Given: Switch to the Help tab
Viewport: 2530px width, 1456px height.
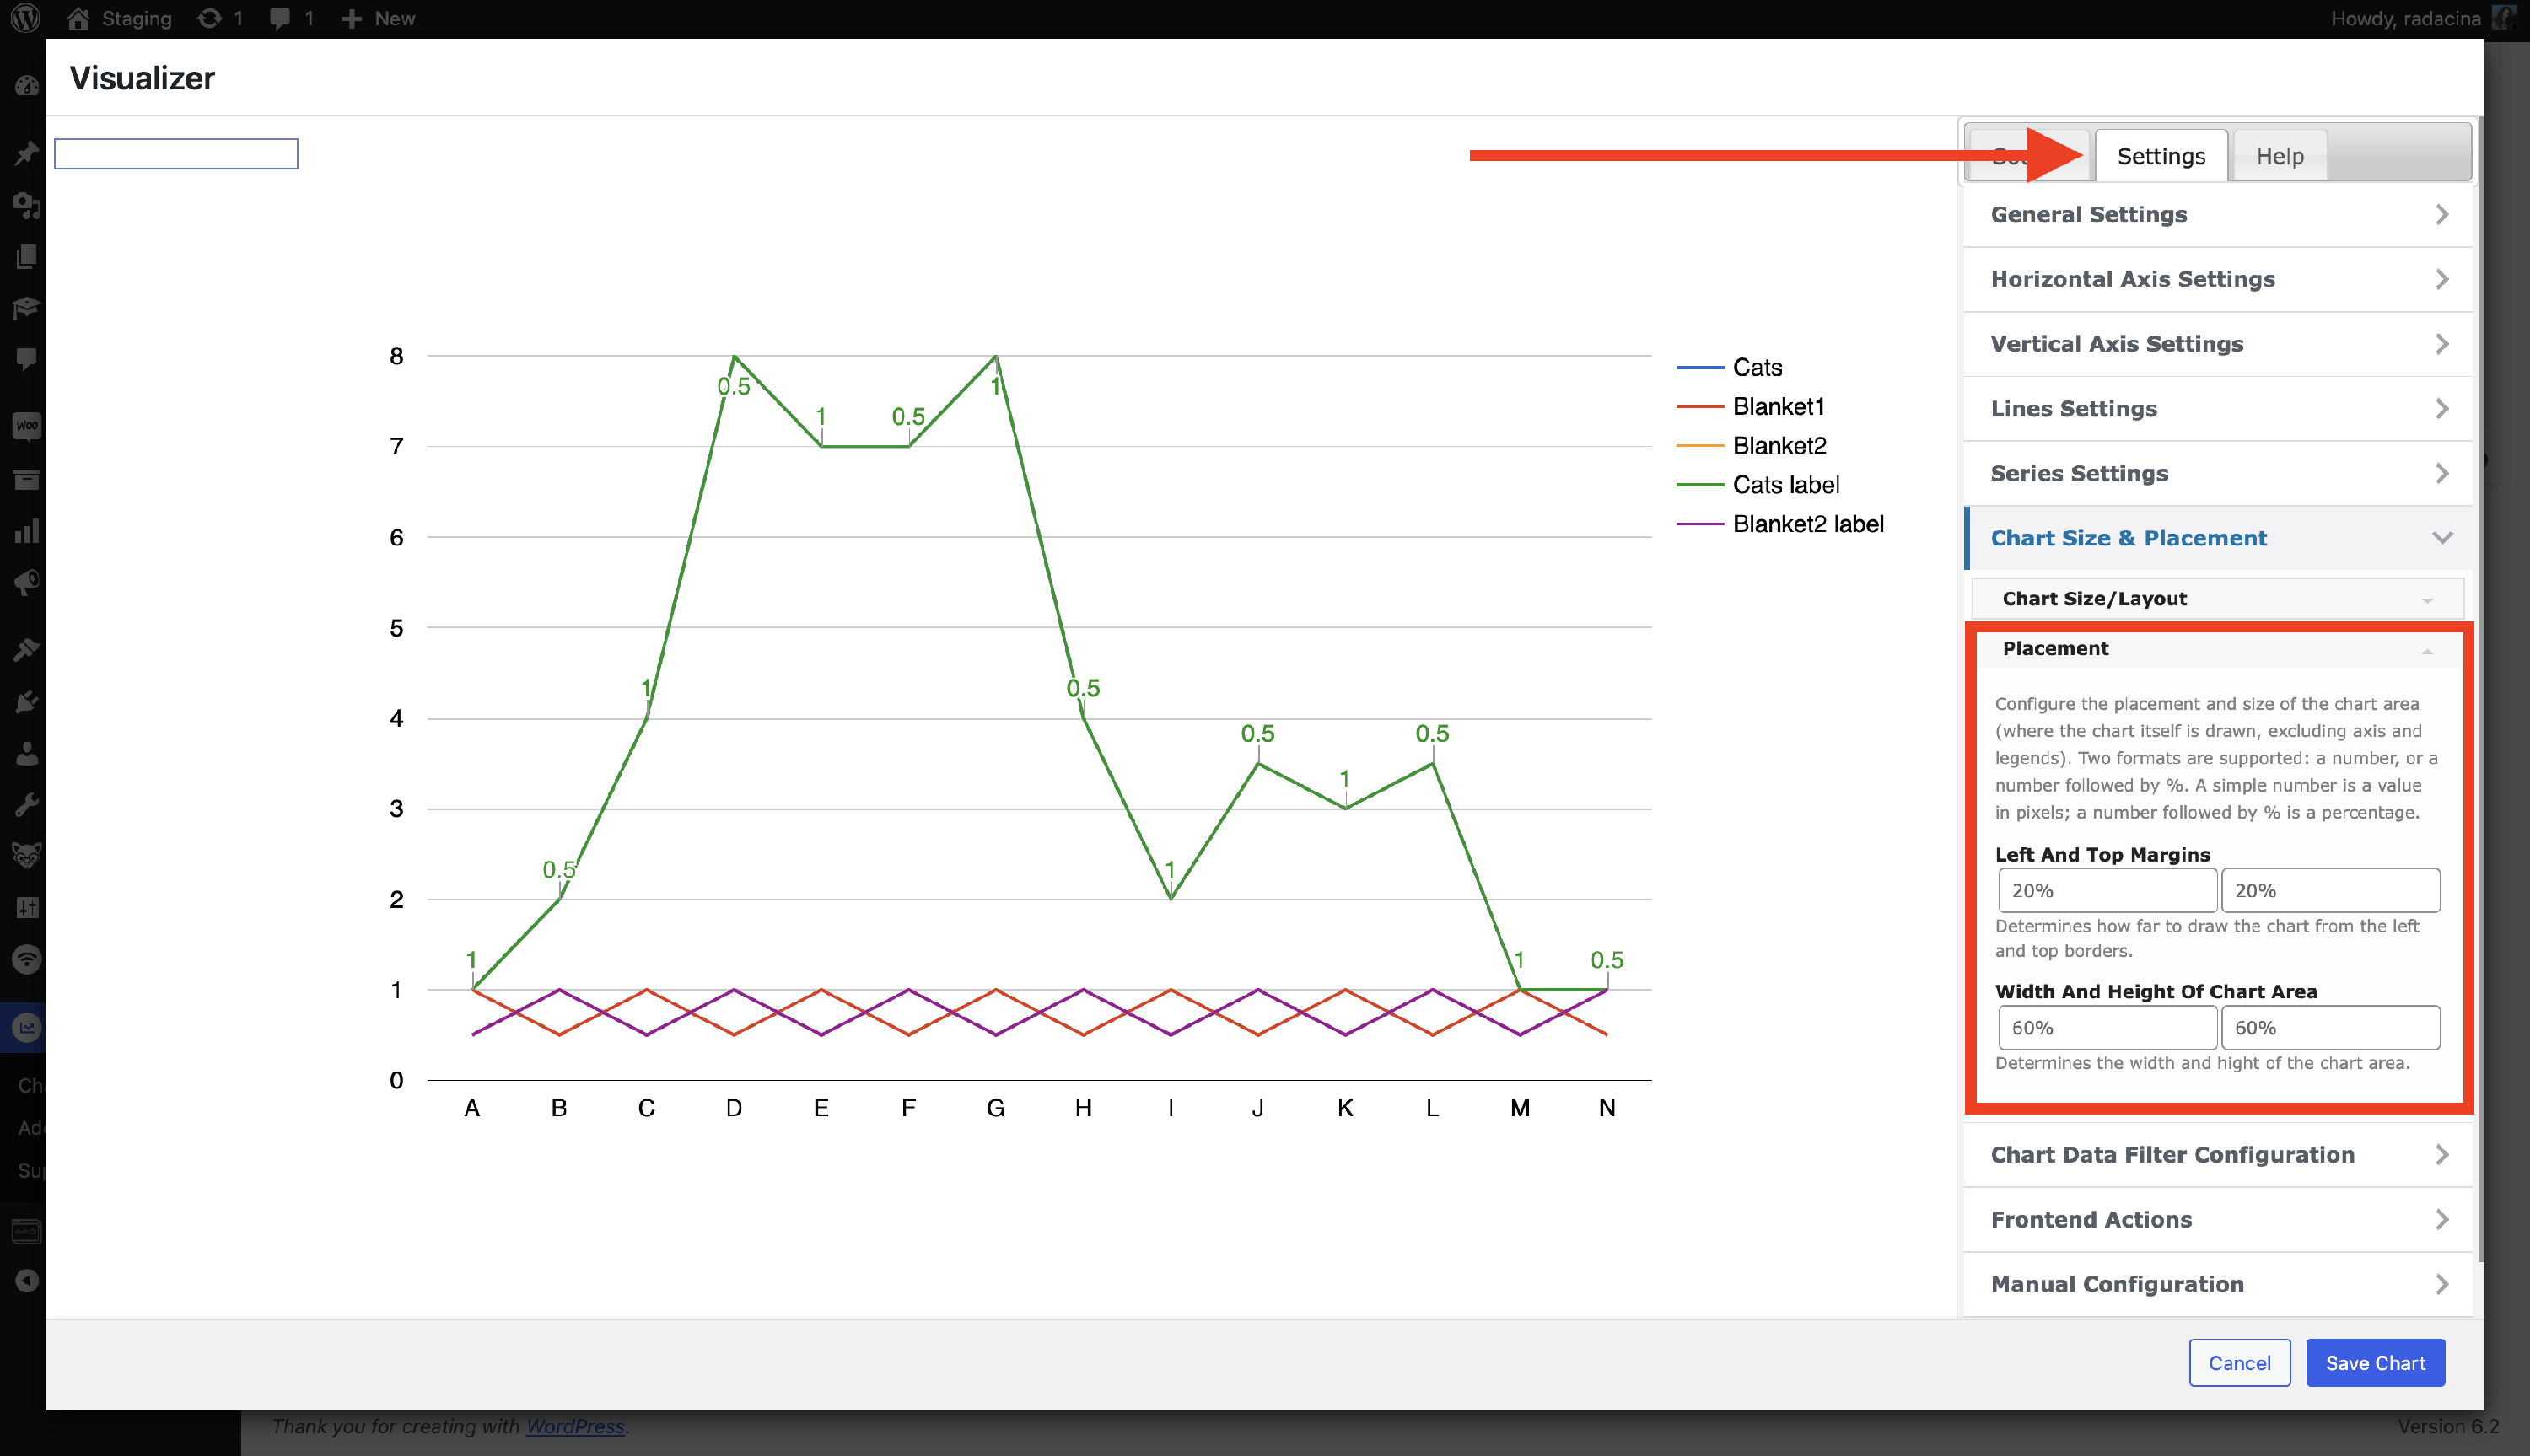Looking at the screenshot, I should (x=2279, y=156).
